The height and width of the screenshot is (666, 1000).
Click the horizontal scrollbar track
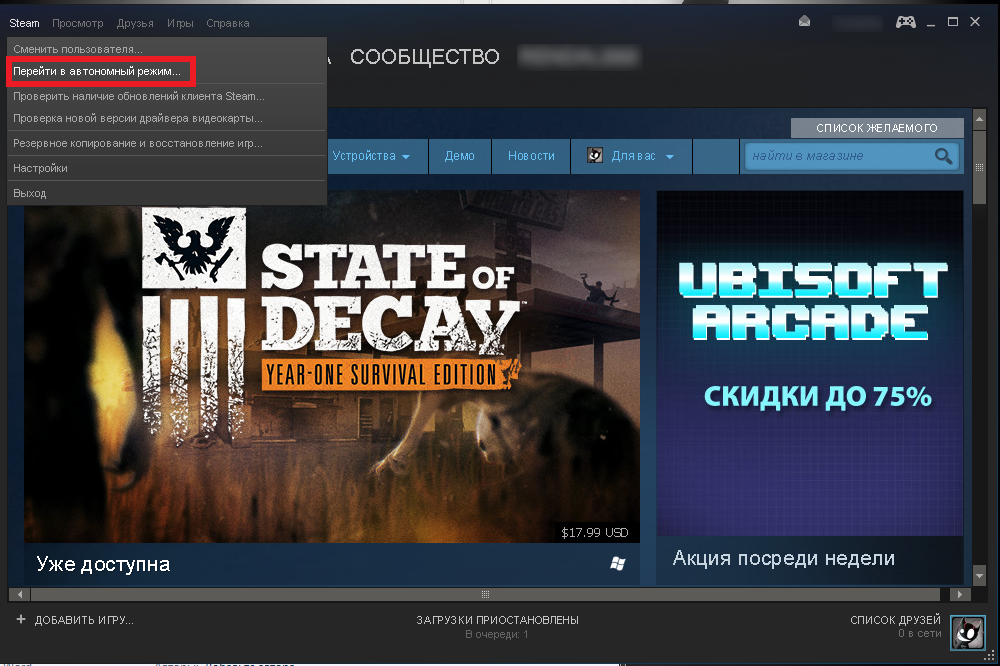pyautogui.click(x=485, y=594)
